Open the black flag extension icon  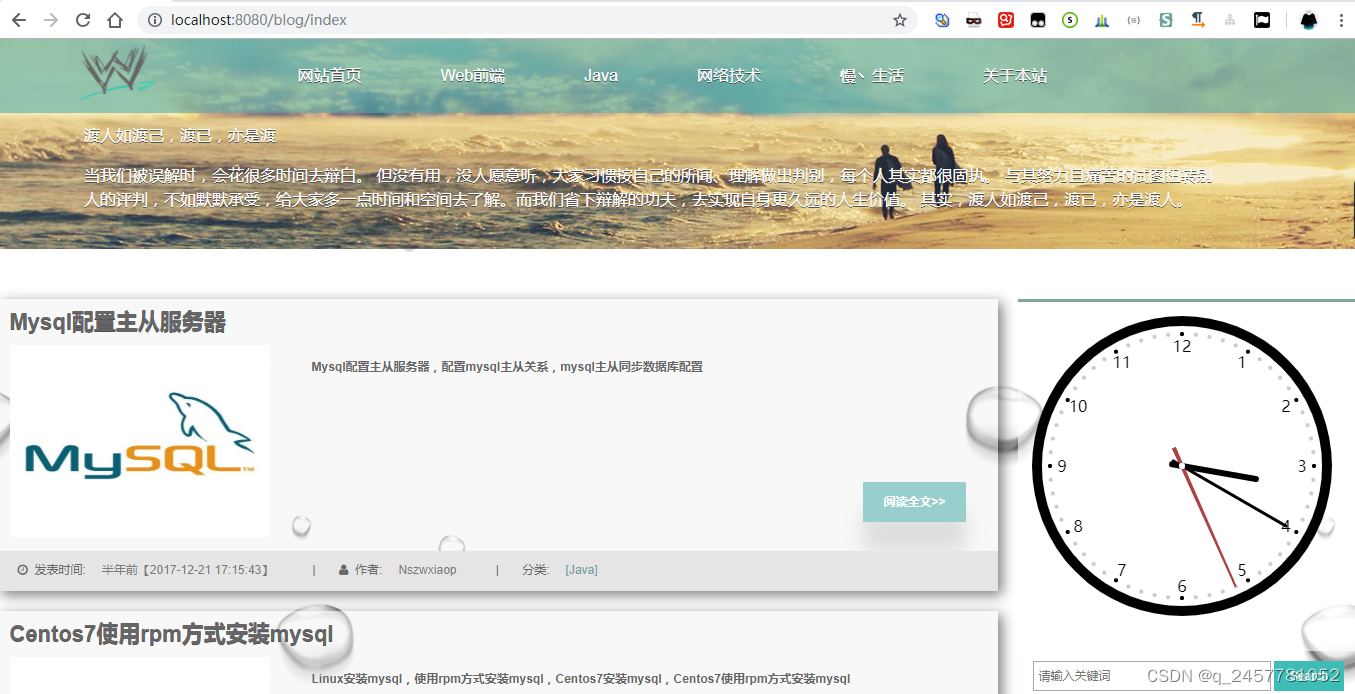pos(1262,20)
